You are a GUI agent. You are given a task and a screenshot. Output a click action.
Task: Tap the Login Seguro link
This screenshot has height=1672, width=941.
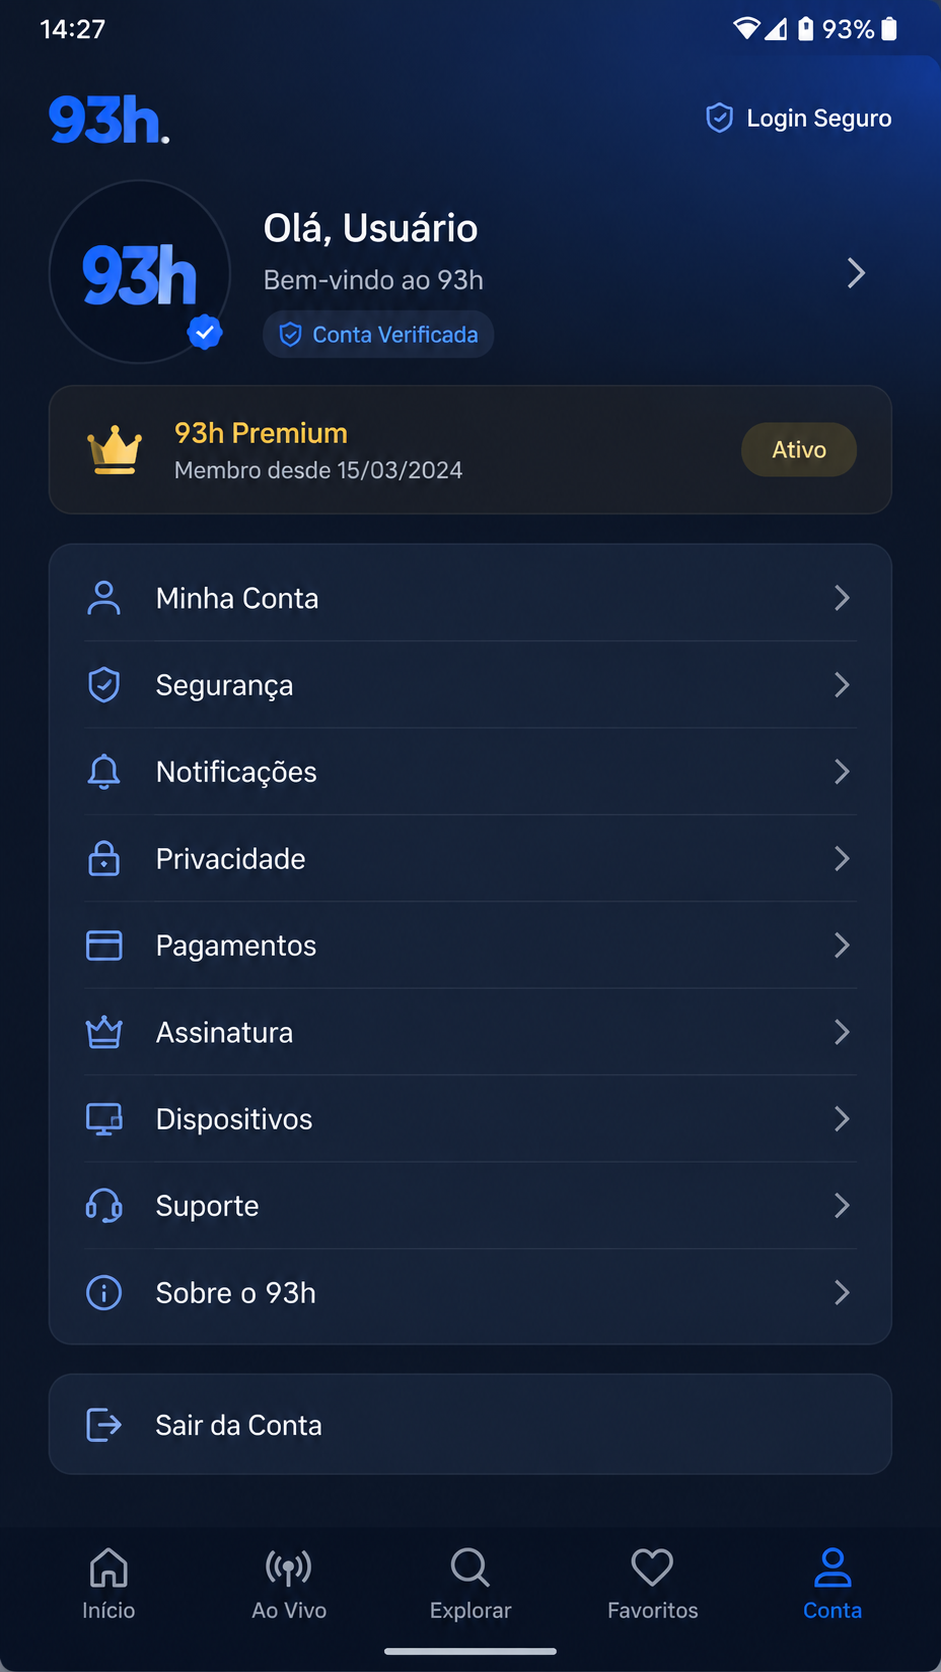tap(798, 118)
